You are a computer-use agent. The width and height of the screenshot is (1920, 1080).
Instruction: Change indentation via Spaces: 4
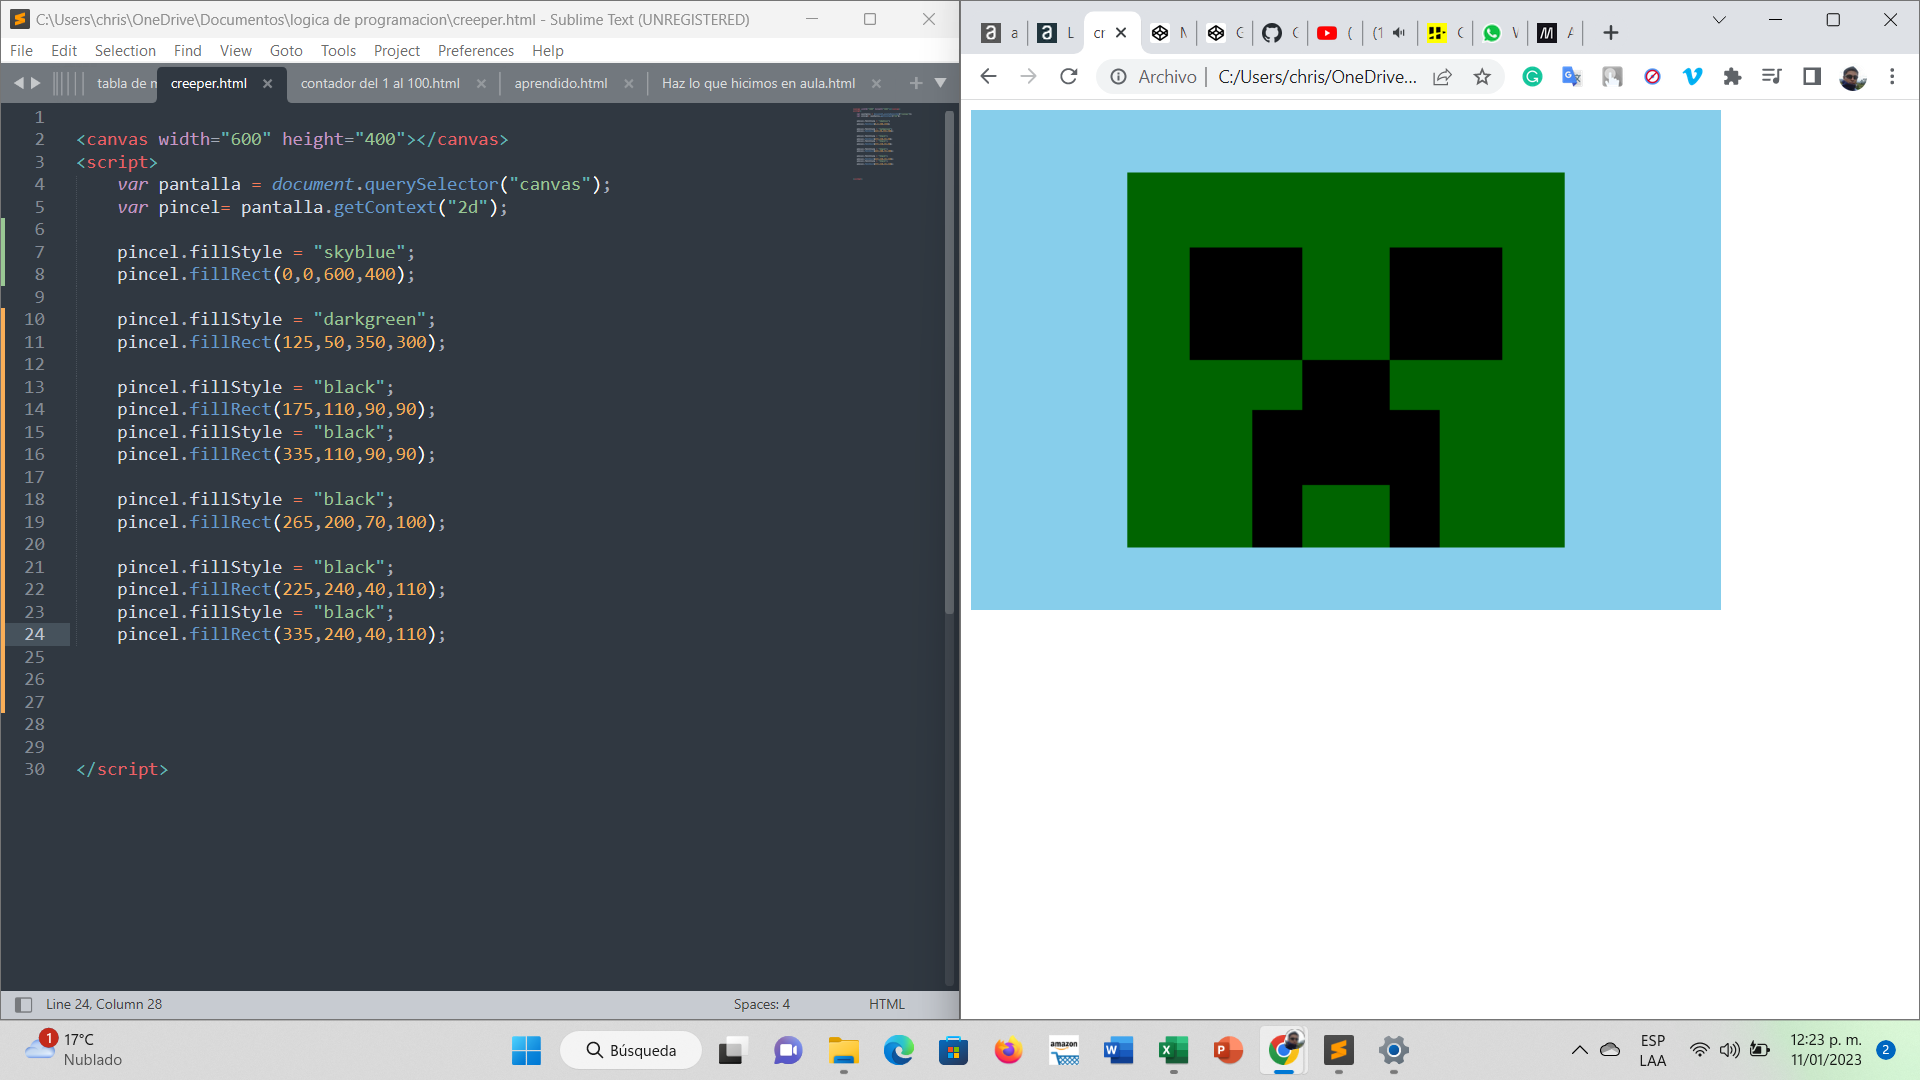click(x=761, y=1004)
